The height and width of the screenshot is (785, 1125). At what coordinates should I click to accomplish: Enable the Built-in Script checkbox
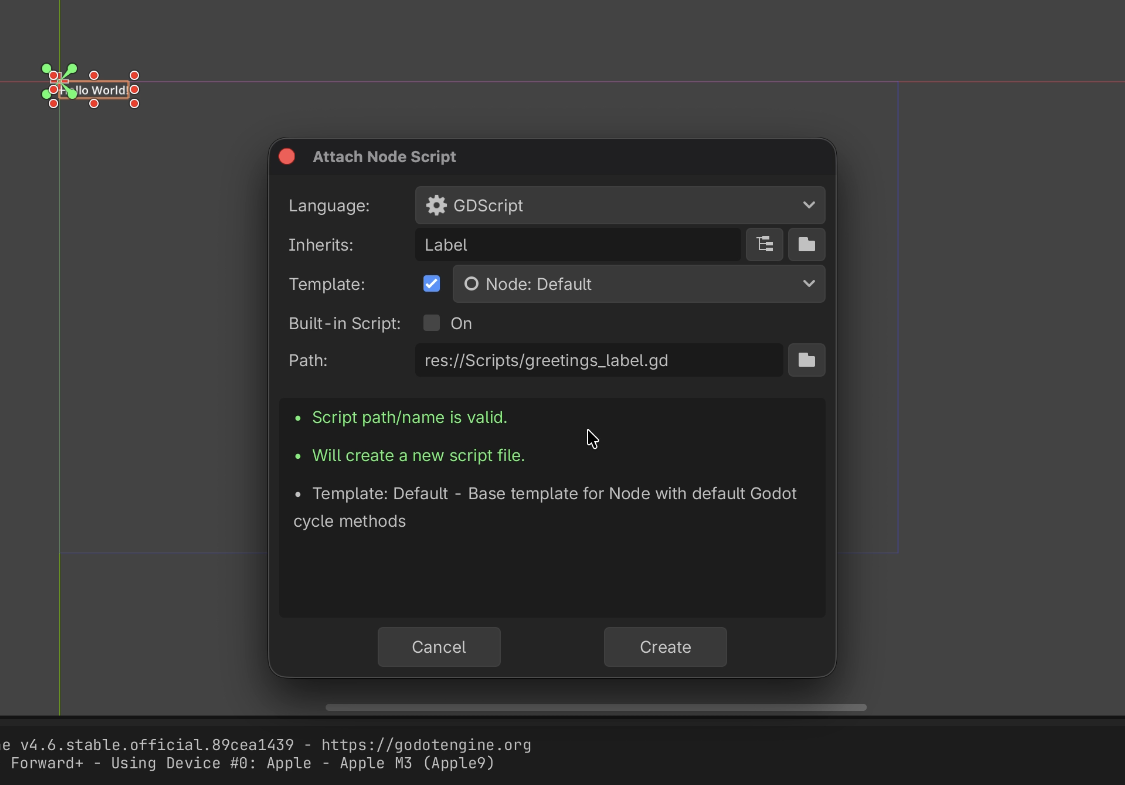pyautogui.click(x=432, y=323)
